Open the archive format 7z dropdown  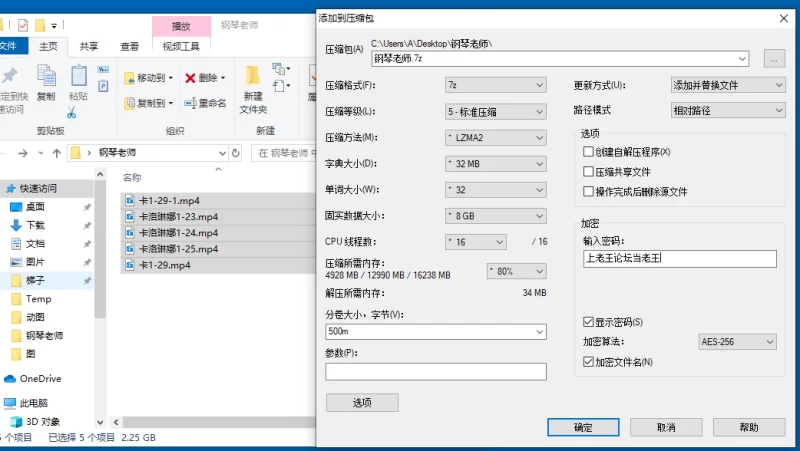495,85
